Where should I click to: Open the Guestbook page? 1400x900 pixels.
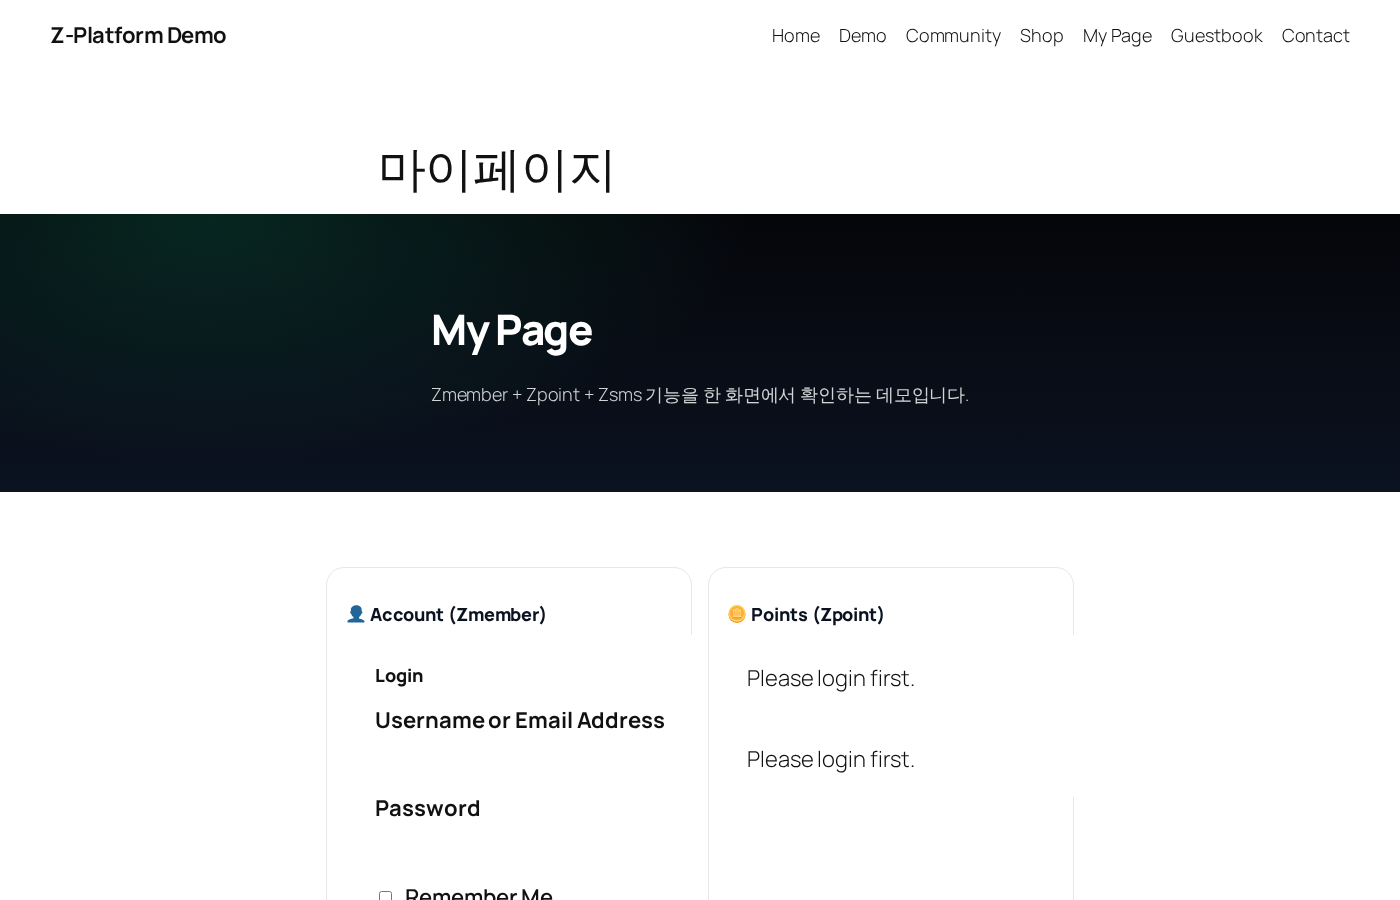tap(1216, 35)
